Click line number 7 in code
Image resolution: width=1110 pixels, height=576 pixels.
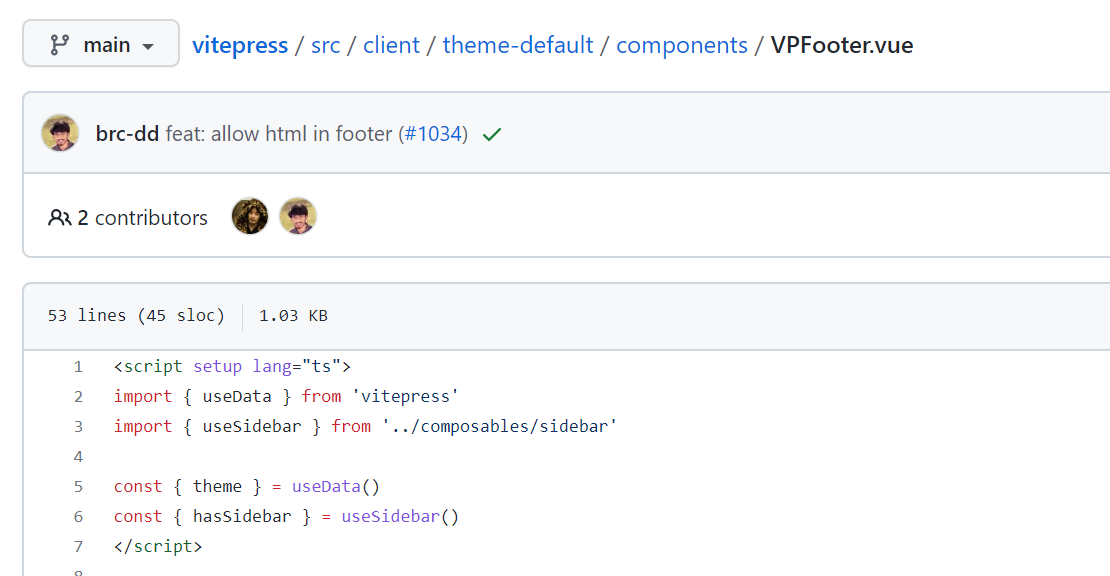coord(78,547)
